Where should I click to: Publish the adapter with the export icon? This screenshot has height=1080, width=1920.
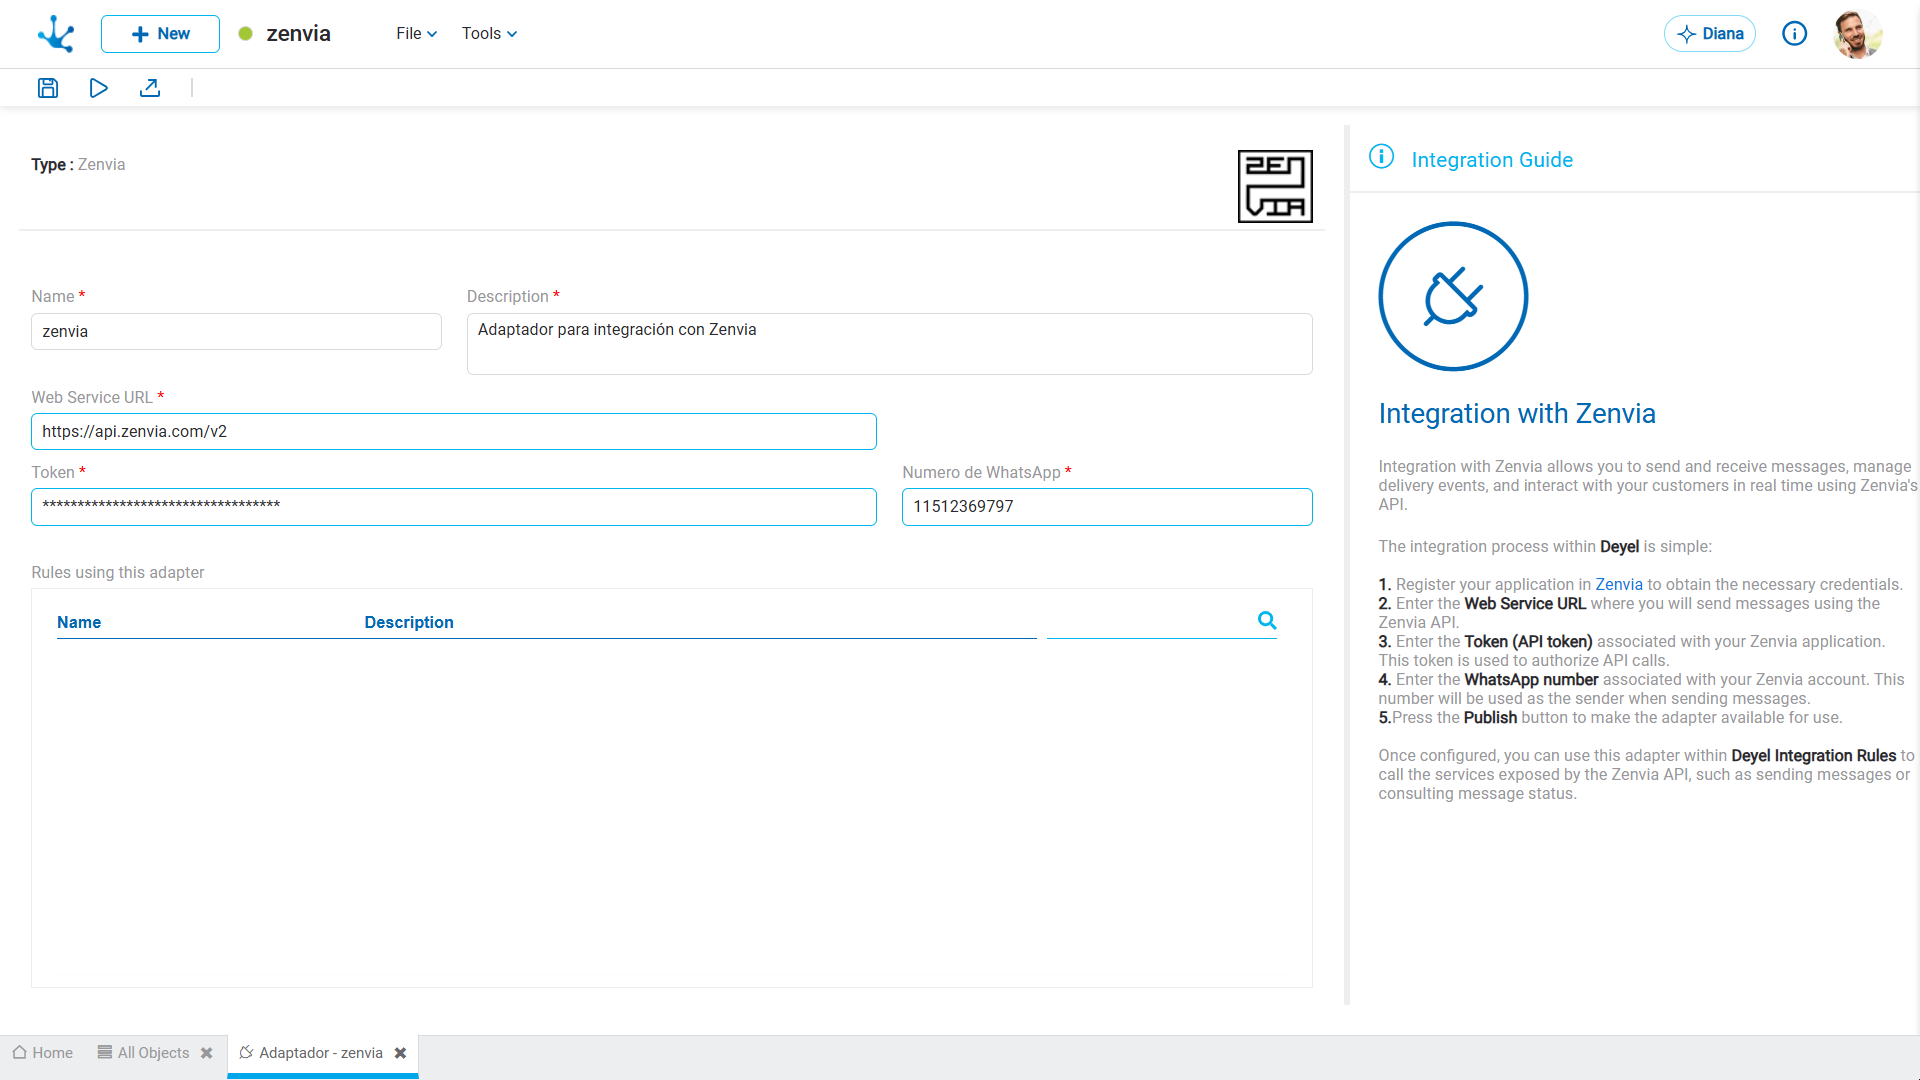150,88
